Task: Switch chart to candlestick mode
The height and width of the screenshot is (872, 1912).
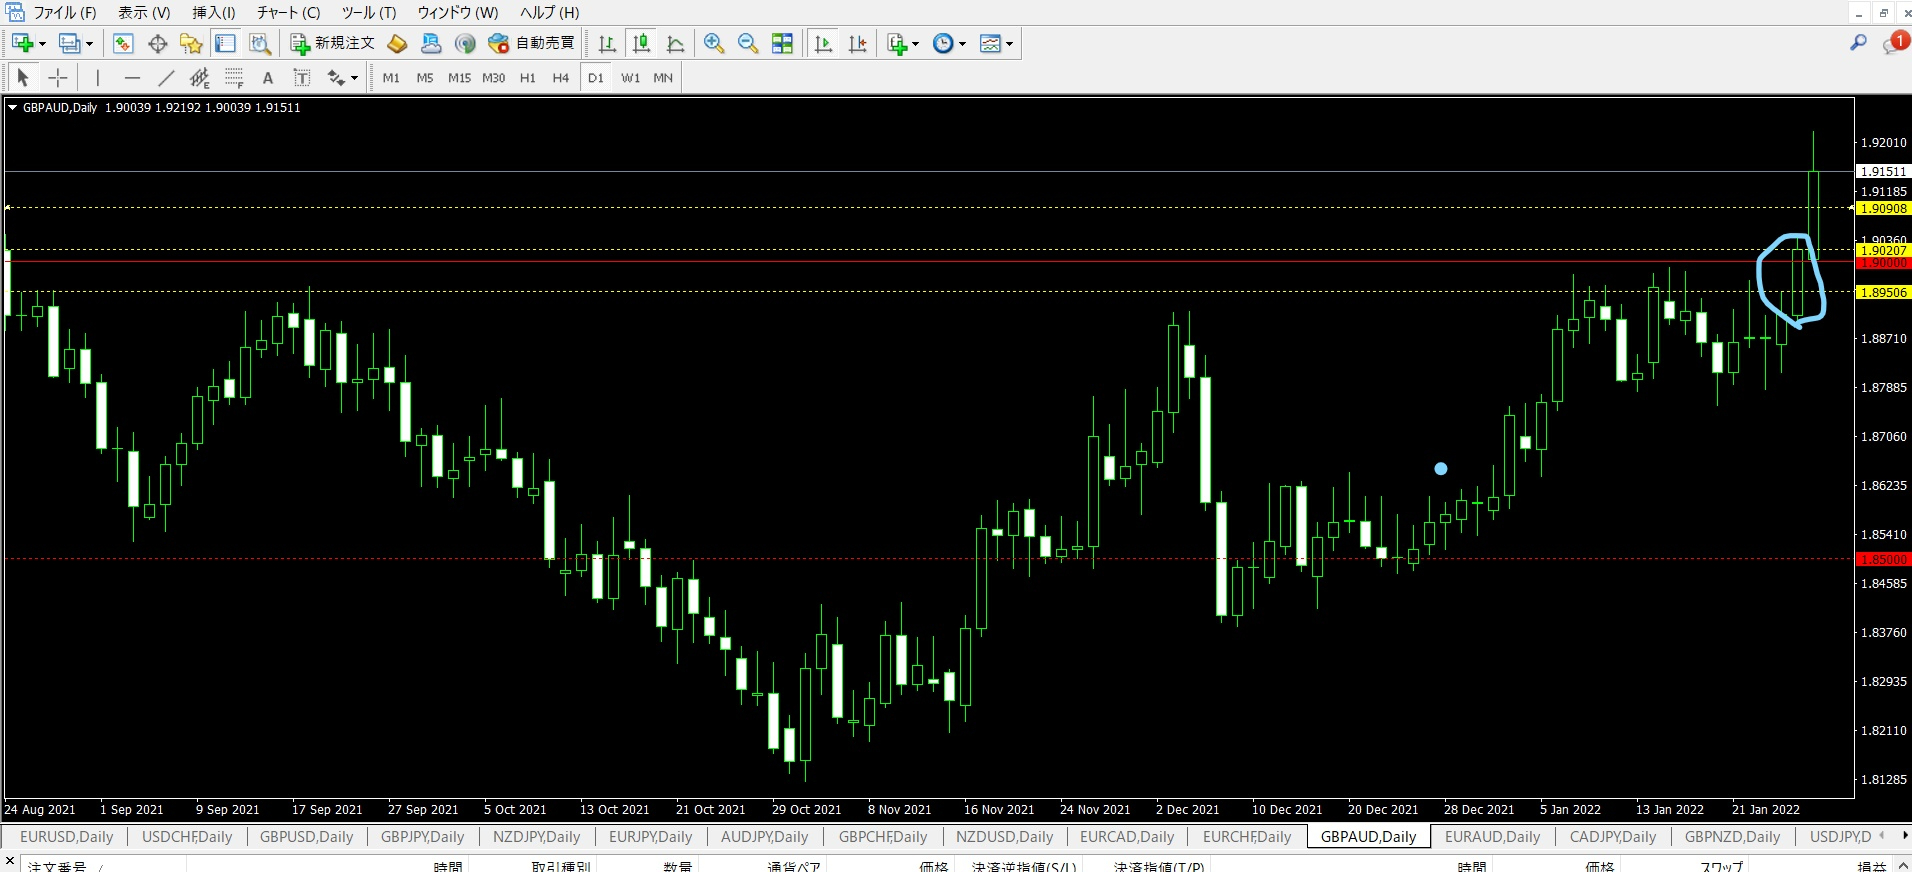Action: (x=641, y=43)
